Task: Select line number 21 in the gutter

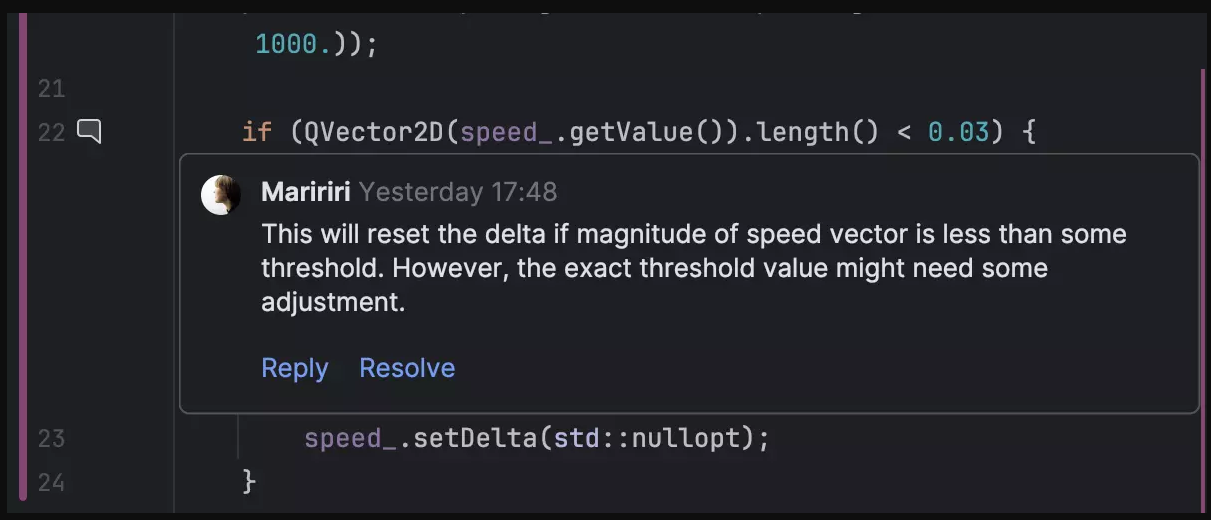Action: tap(51, 89)
